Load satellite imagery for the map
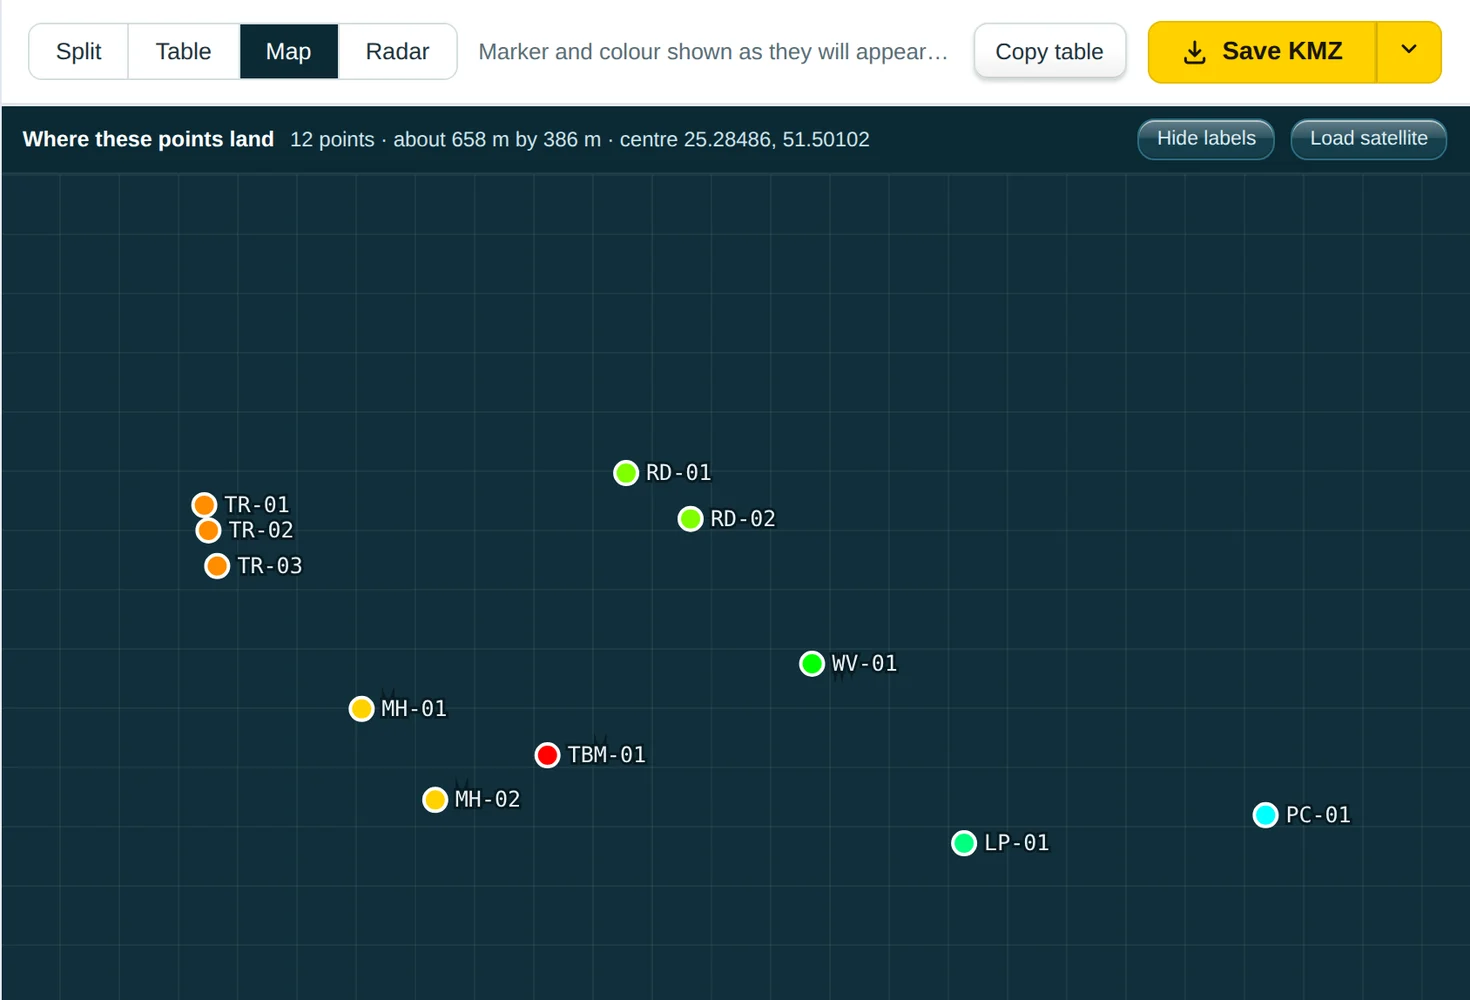The height and width of the screenshot is (1000, 1470). point(1369,139)
